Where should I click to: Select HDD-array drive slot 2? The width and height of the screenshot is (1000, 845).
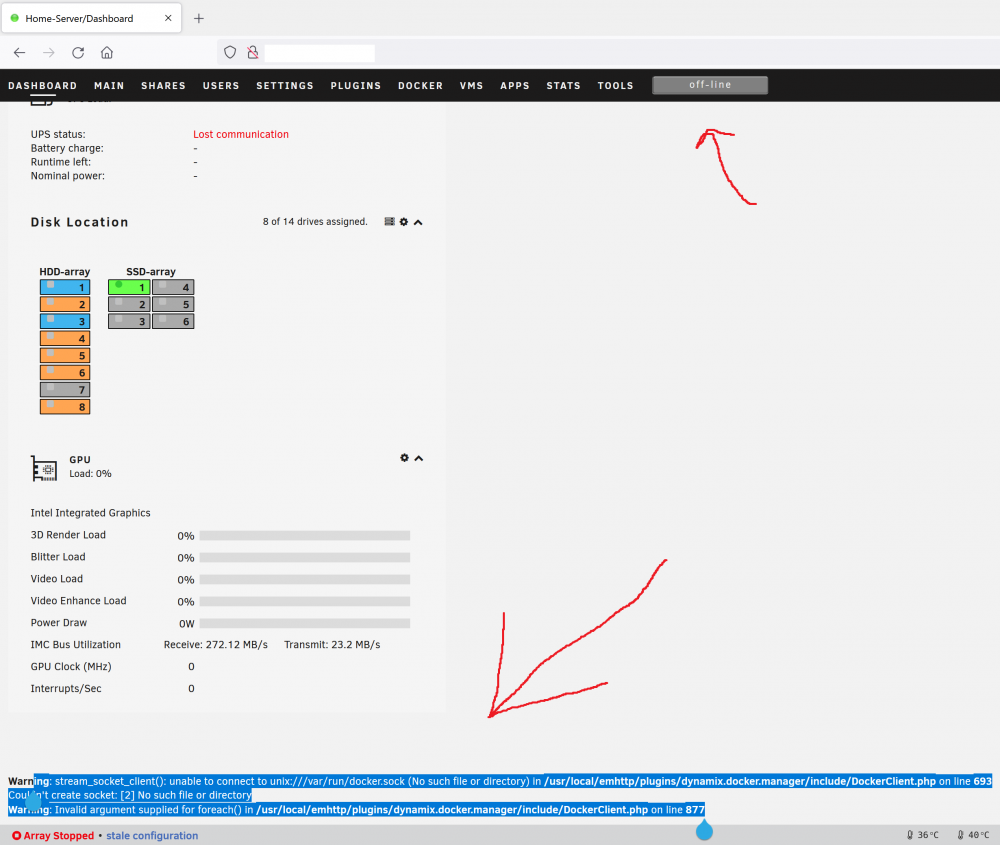(x=65, y=304)
